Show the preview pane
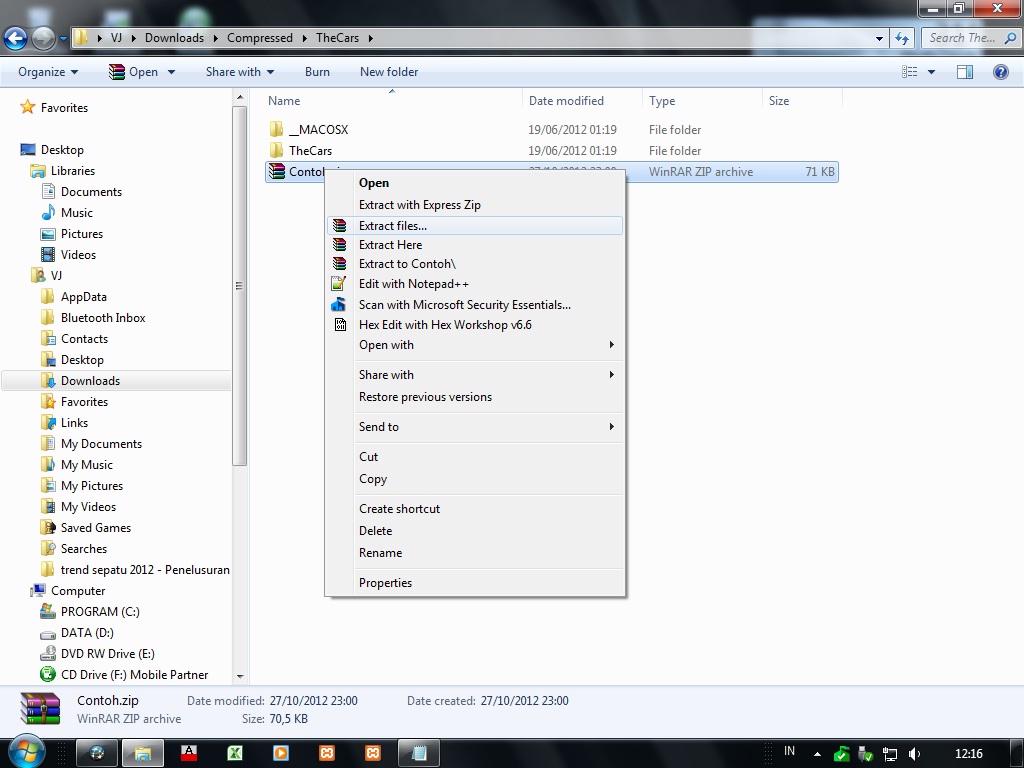This screenshot has height=768, width=1024. (x=964, y=71)
